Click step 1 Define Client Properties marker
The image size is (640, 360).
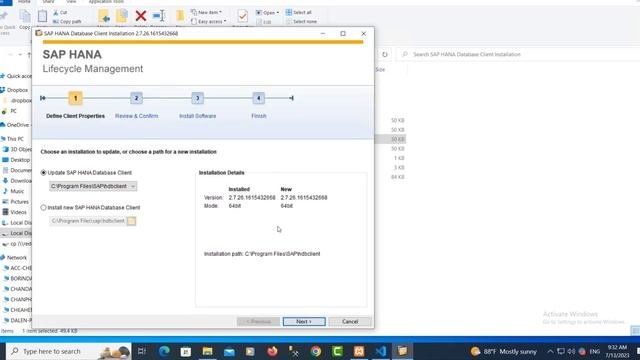(x=76, y=98)
